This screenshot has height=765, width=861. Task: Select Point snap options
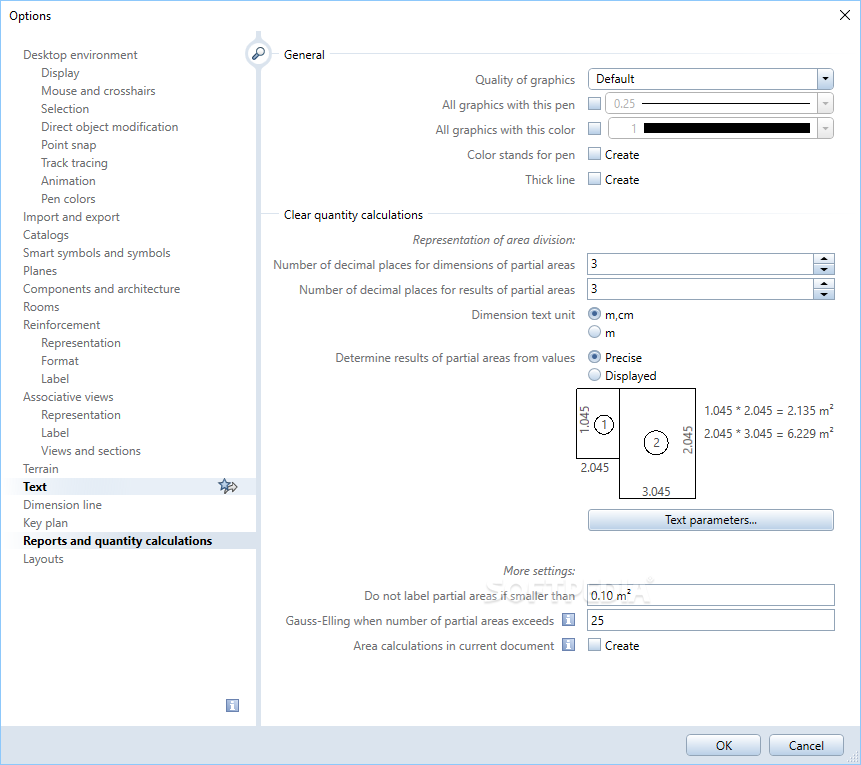click(68, 145)
